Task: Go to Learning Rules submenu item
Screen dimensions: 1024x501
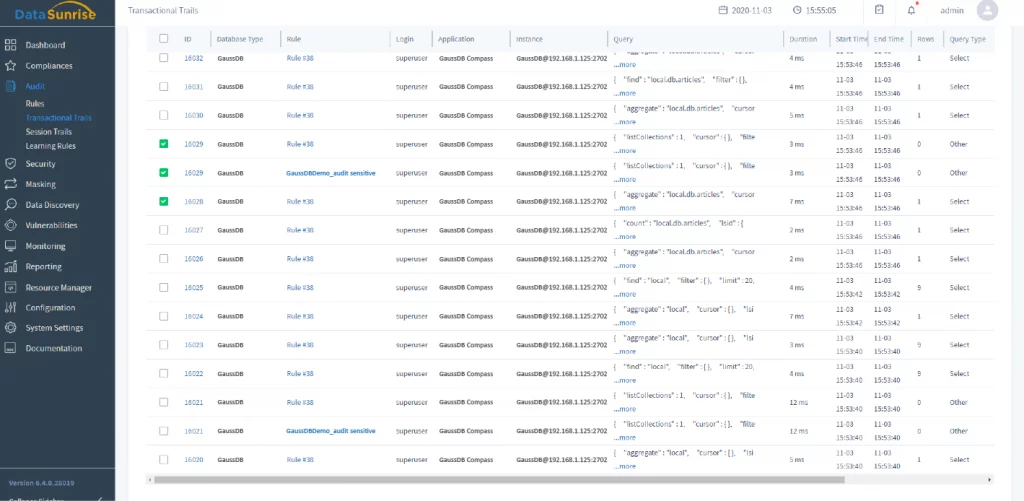Action: coord(50,146)
